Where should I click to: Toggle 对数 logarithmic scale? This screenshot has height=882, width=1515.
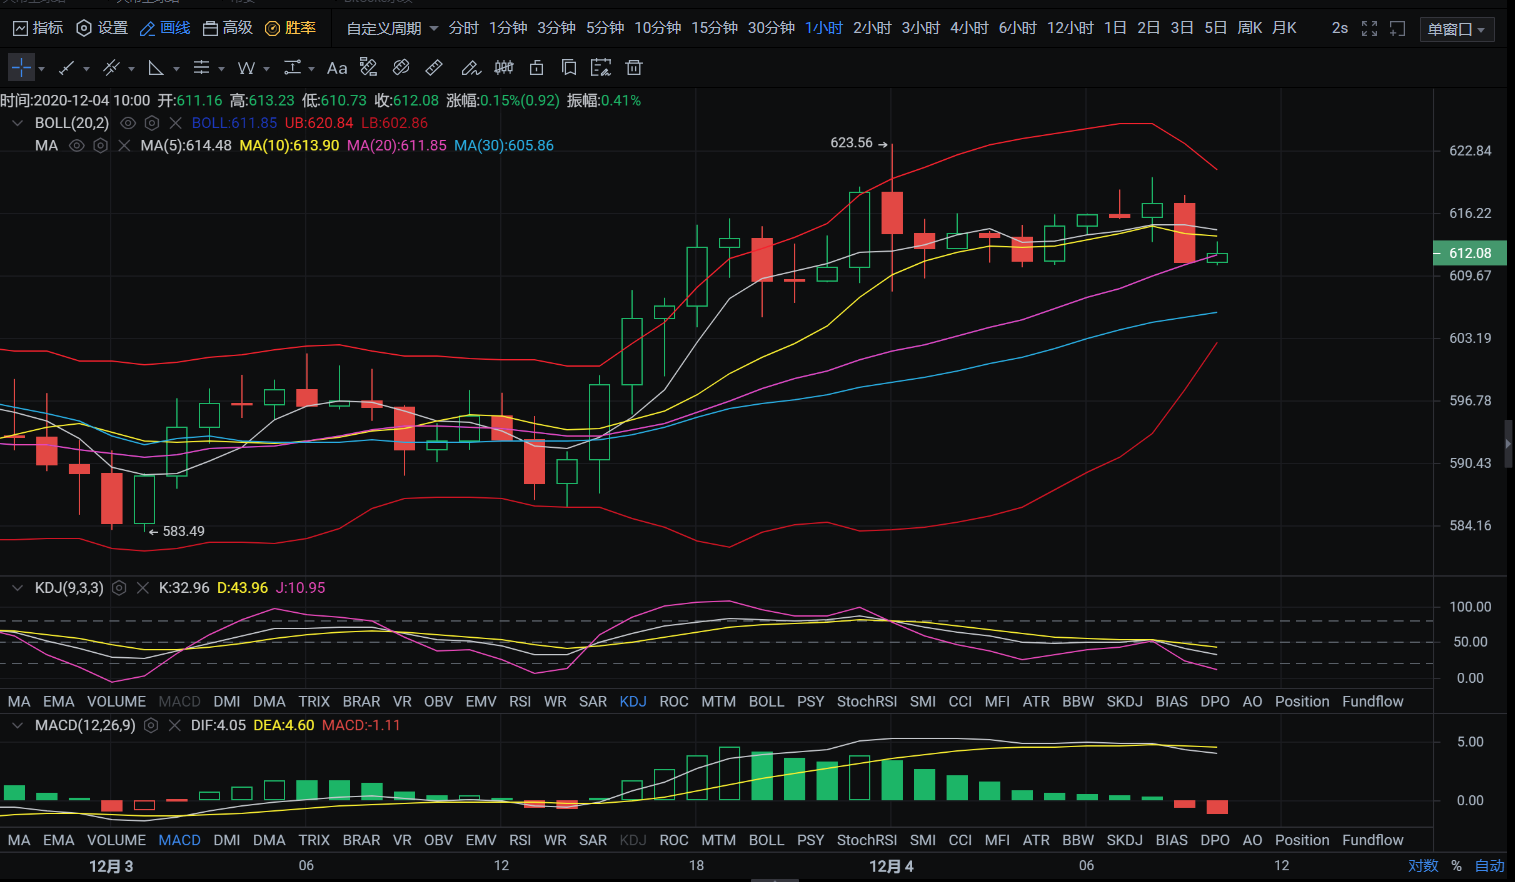point(1422,866)
